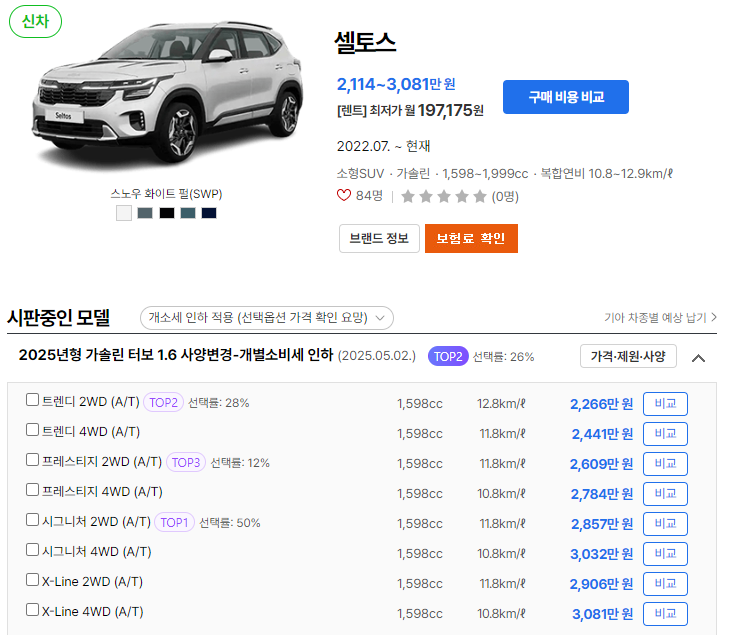Check the 시그니처 4WD (A/T) checkbox

pyautogui.click(x=32, y=549)
